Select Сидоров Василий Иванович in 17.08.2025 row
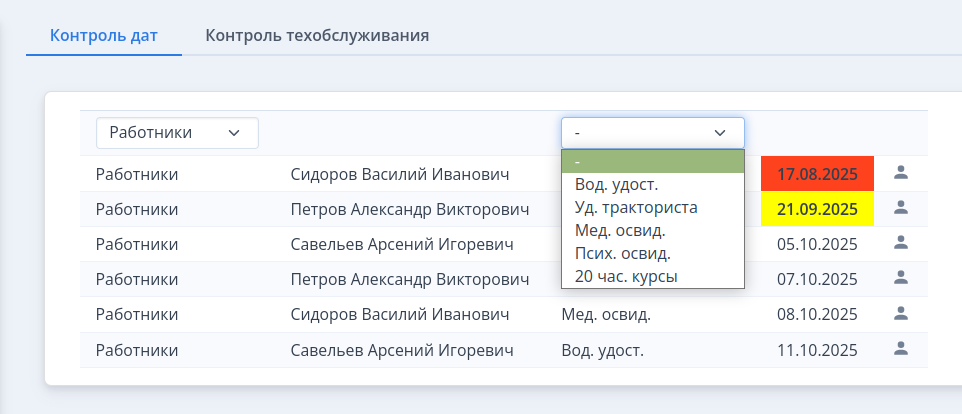This screenshot has width=962, height=414. click(x=399, y=174)
